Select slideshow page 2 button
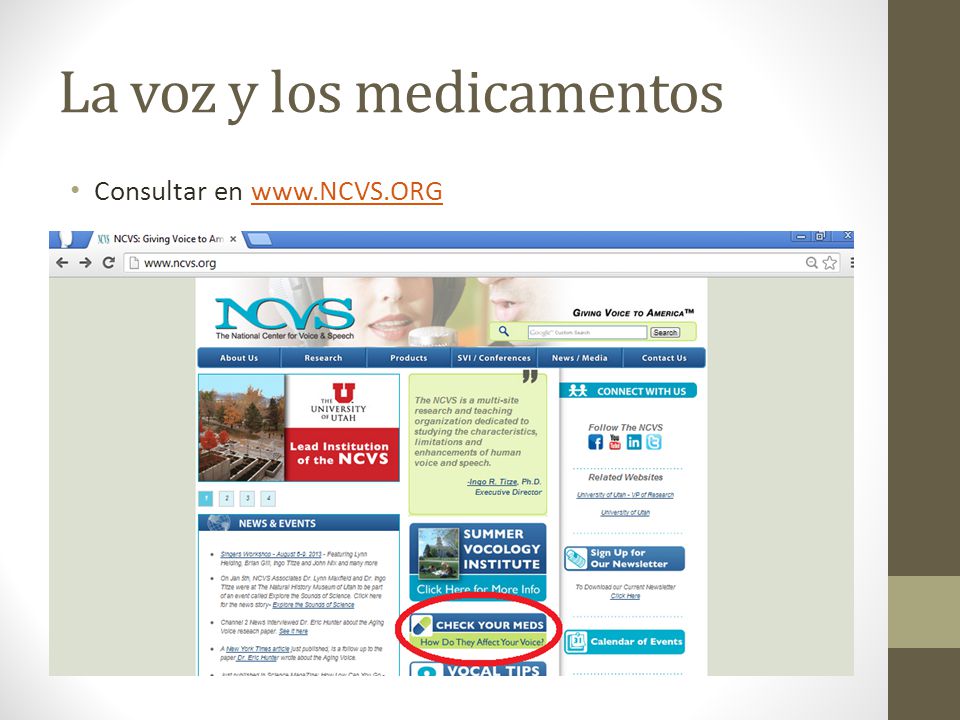Screen dimensions: 960x720 coord(227,498)
